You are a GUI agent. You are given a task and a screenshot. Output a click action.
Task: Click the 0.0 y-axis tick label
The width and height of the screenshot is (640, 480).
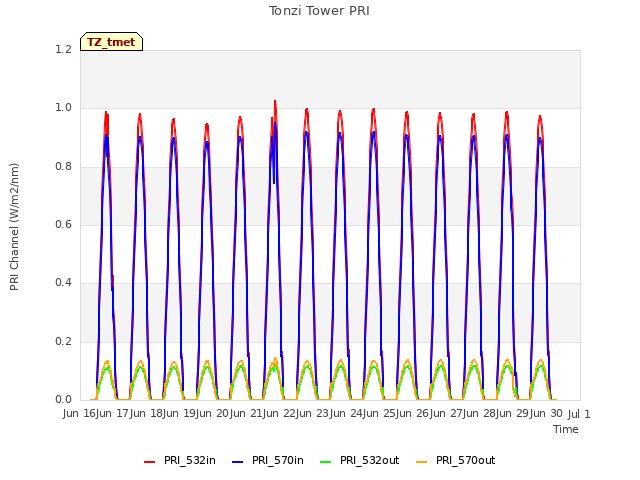pyautogui.click(x=63, y=400)
